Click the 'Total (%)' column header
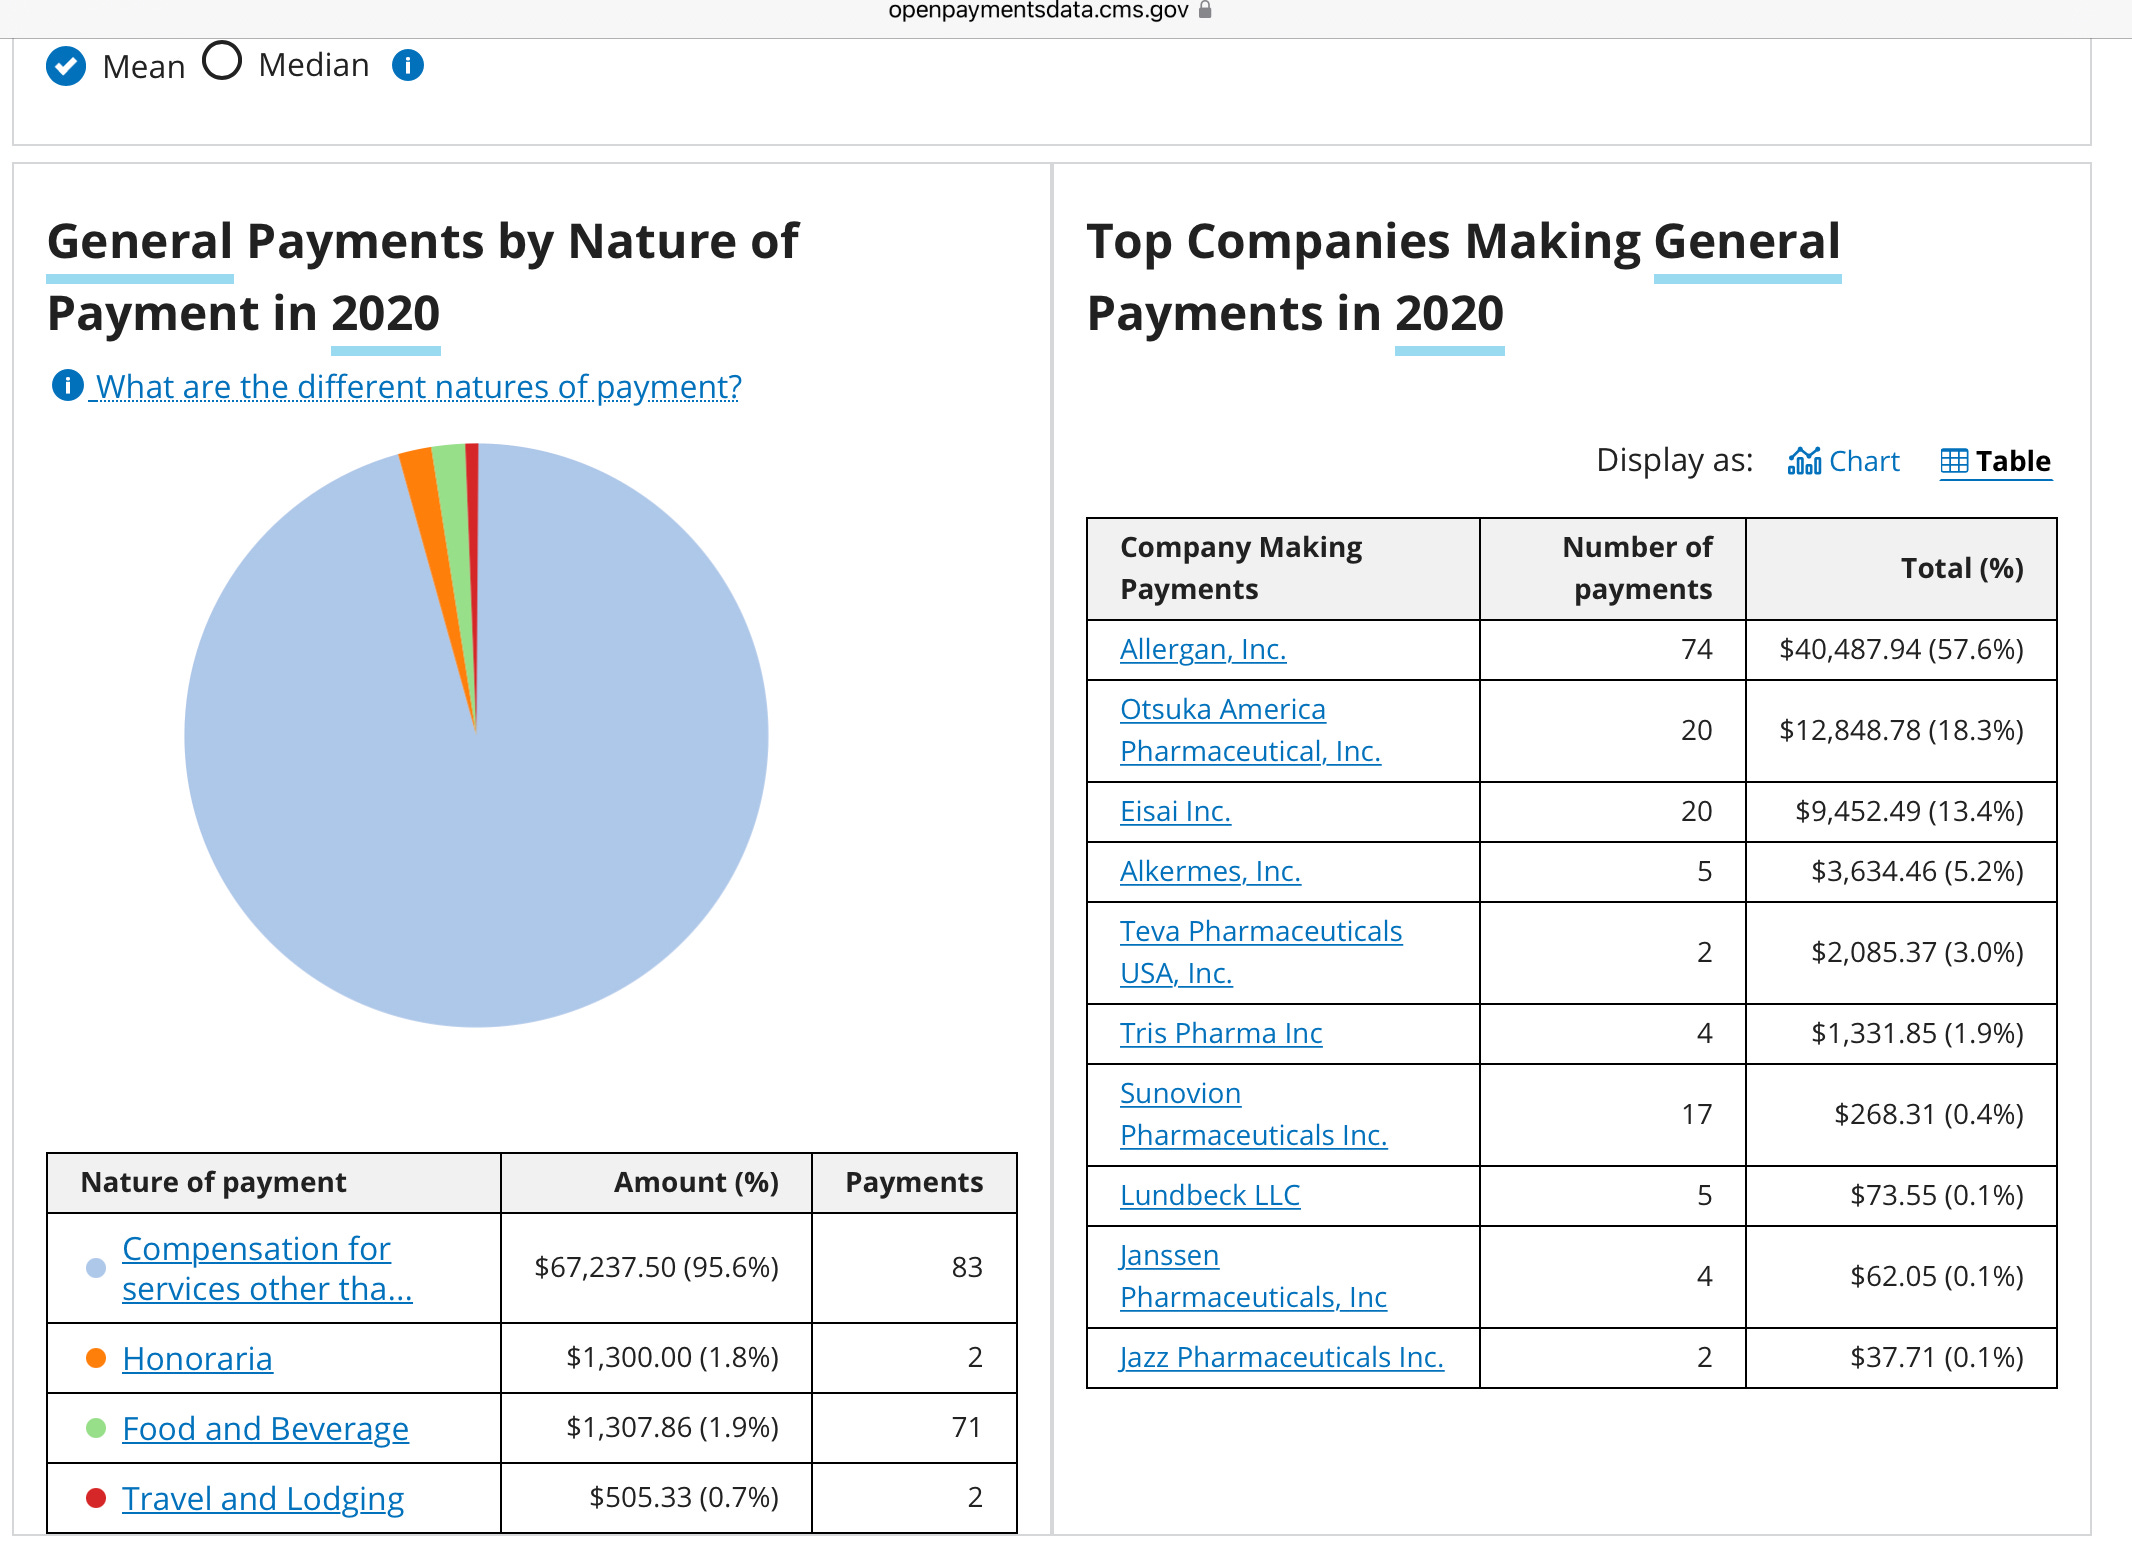The width and height of the screenshot is (2132, 1559). tap(1901, 568)
